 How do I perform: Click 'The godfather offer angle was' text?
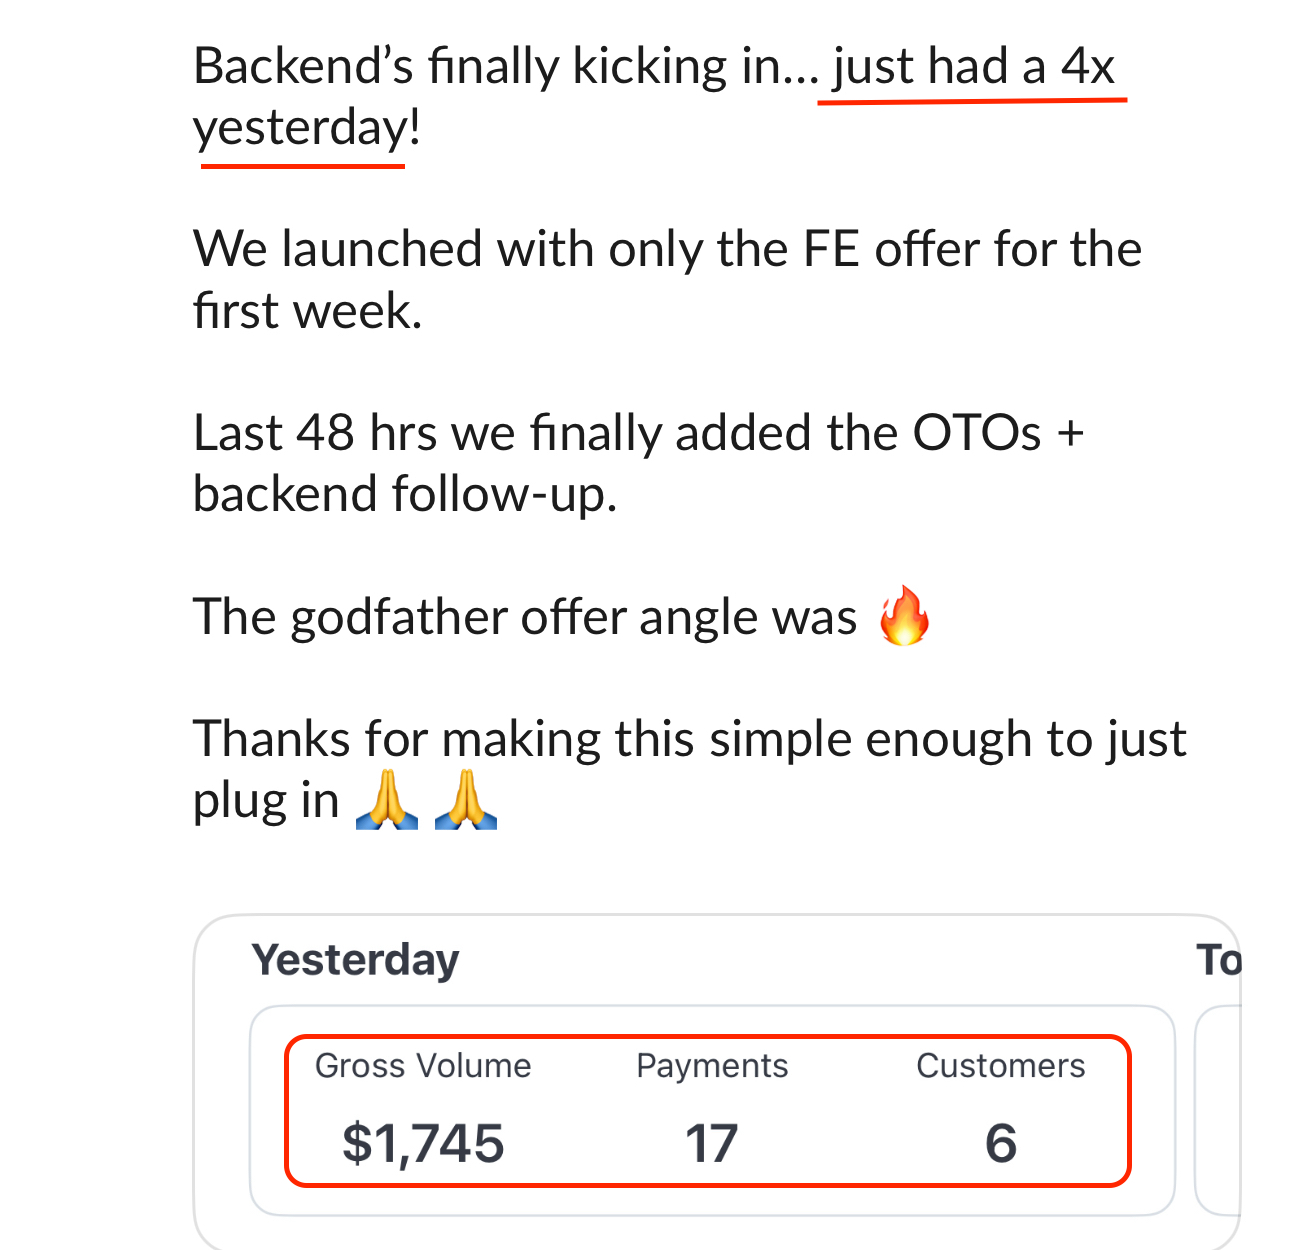pos(525,617)
